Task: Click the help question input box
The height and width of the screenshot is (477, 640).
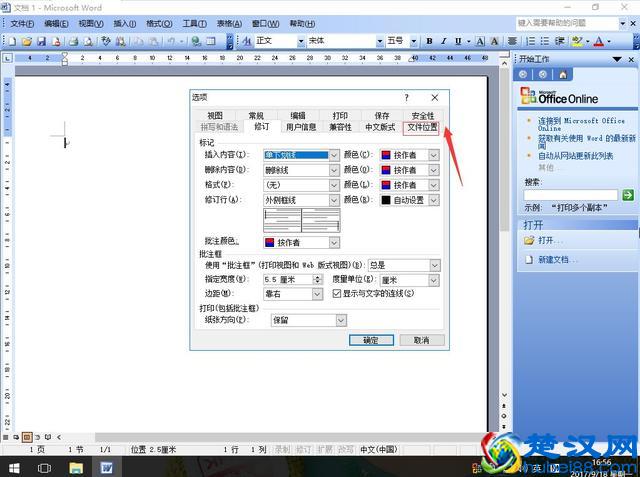Action: tap(567, 23)
